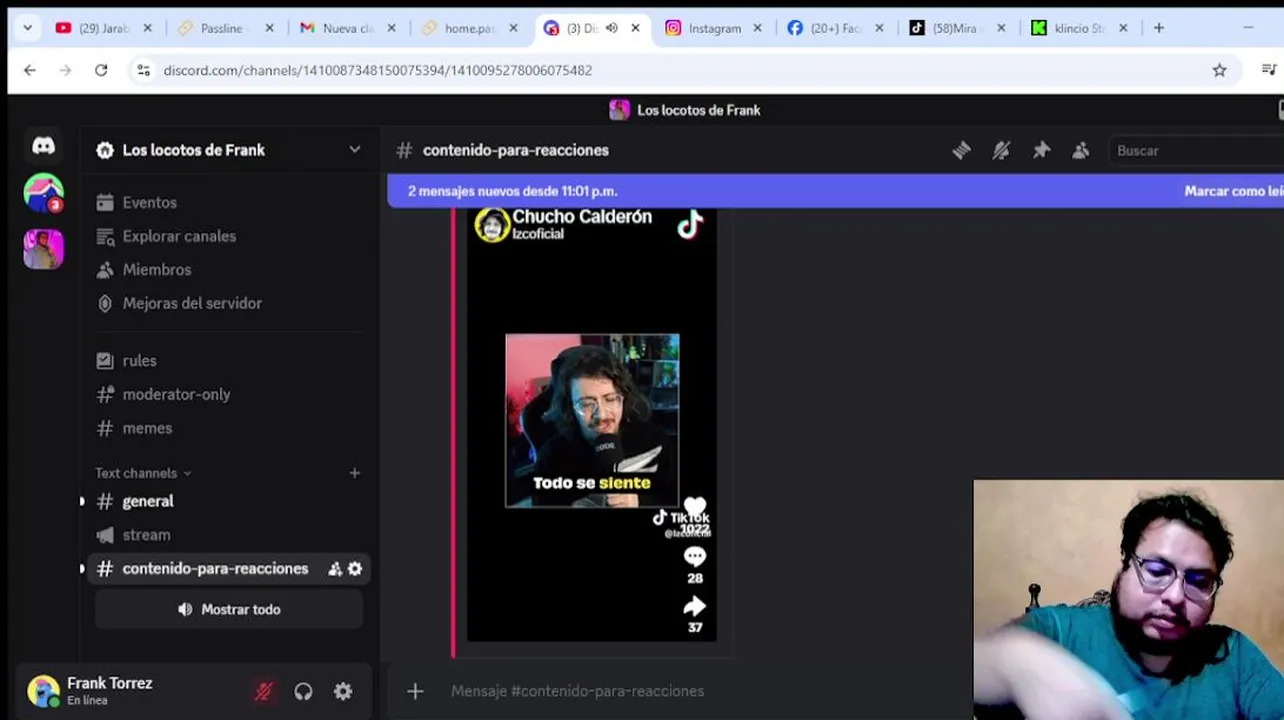Mute the Discord tab audio icon
Viewport: 1284px width, 720px height.
(611, 28)
